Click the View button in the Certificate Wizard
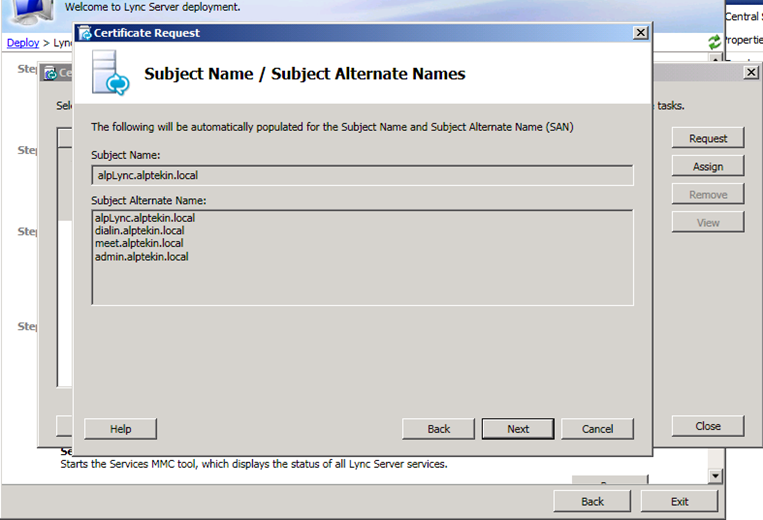The height and width of the screenshot is (520, 763). pos(708,222)
